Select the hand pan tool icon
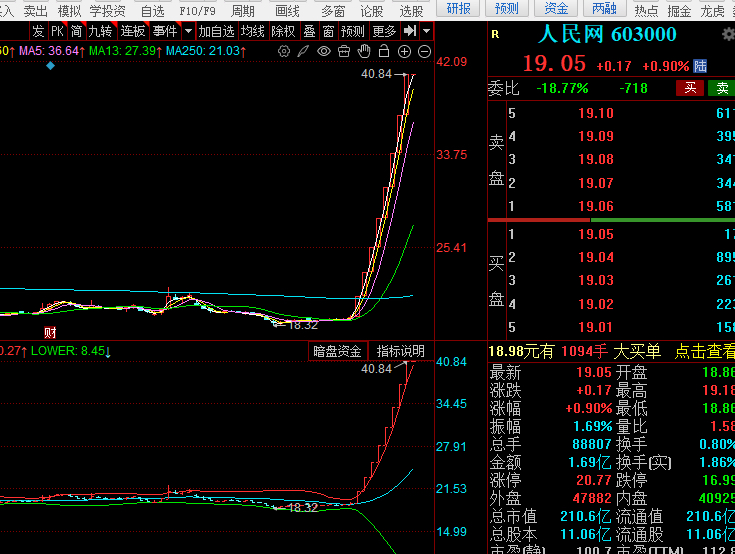This screenshot has width=735, height=554. (364, 51)
